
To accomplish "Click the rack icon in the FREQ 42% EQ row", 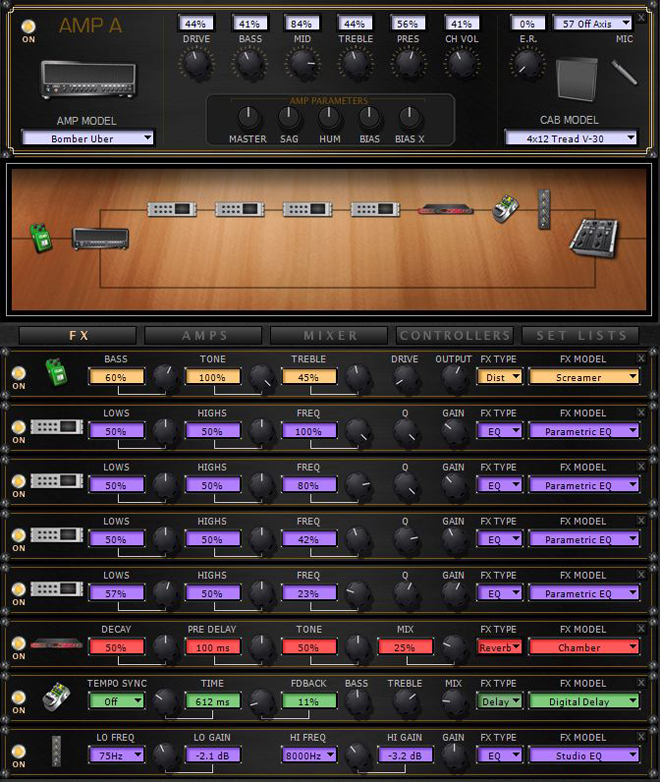I will pos(57,535).
